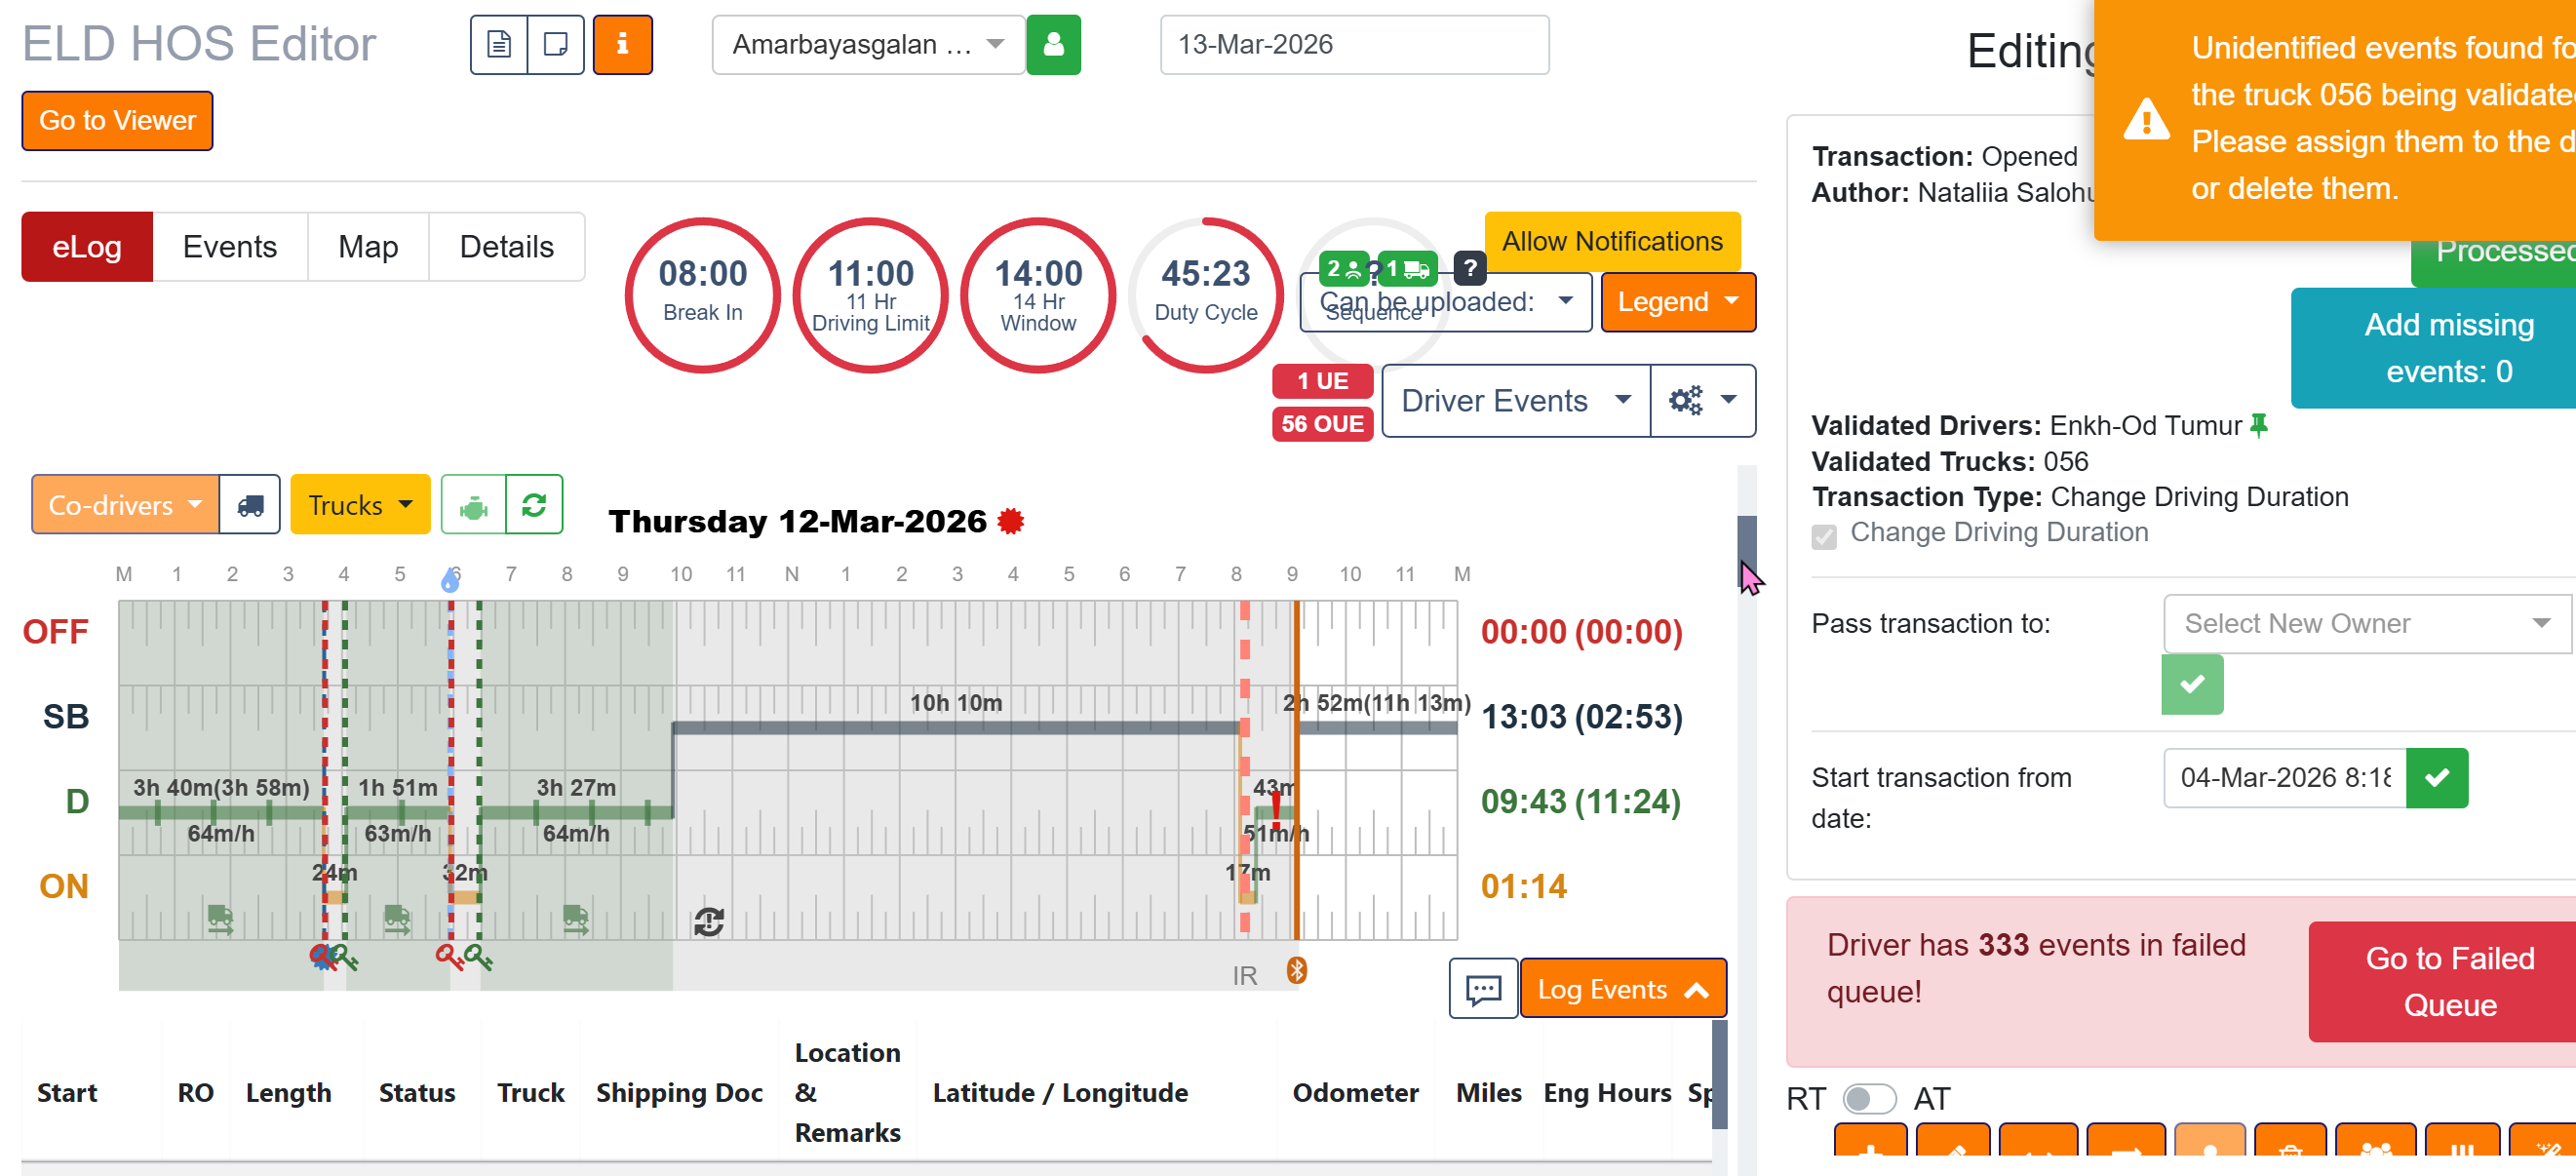Viewport: 2576px width, 1176px height.
Task: Open the chat comment icon button
Action: [1483, 989]
